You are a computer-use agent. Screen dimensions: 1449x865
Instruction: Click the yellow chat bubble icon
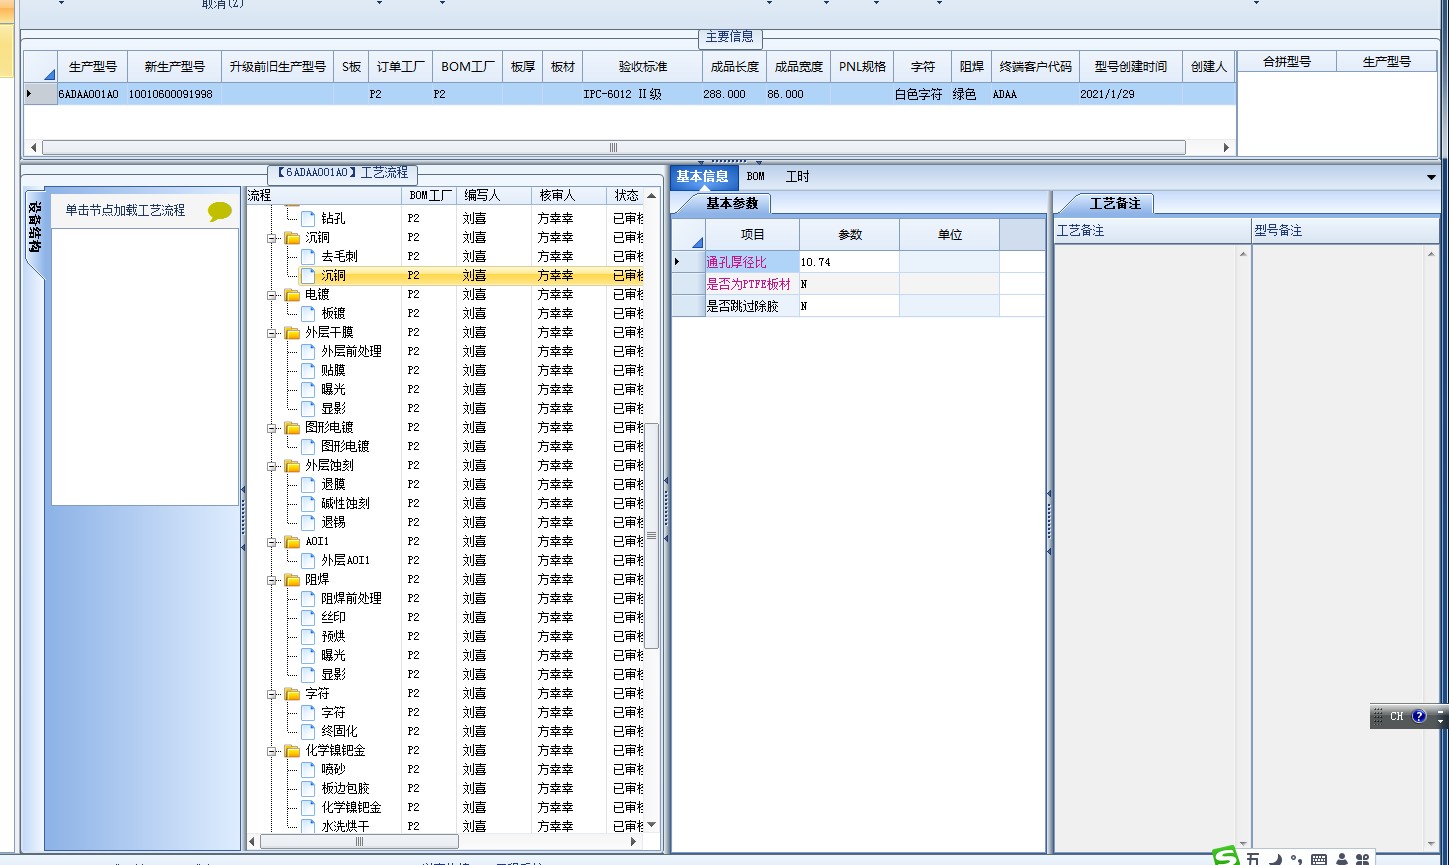219,211
